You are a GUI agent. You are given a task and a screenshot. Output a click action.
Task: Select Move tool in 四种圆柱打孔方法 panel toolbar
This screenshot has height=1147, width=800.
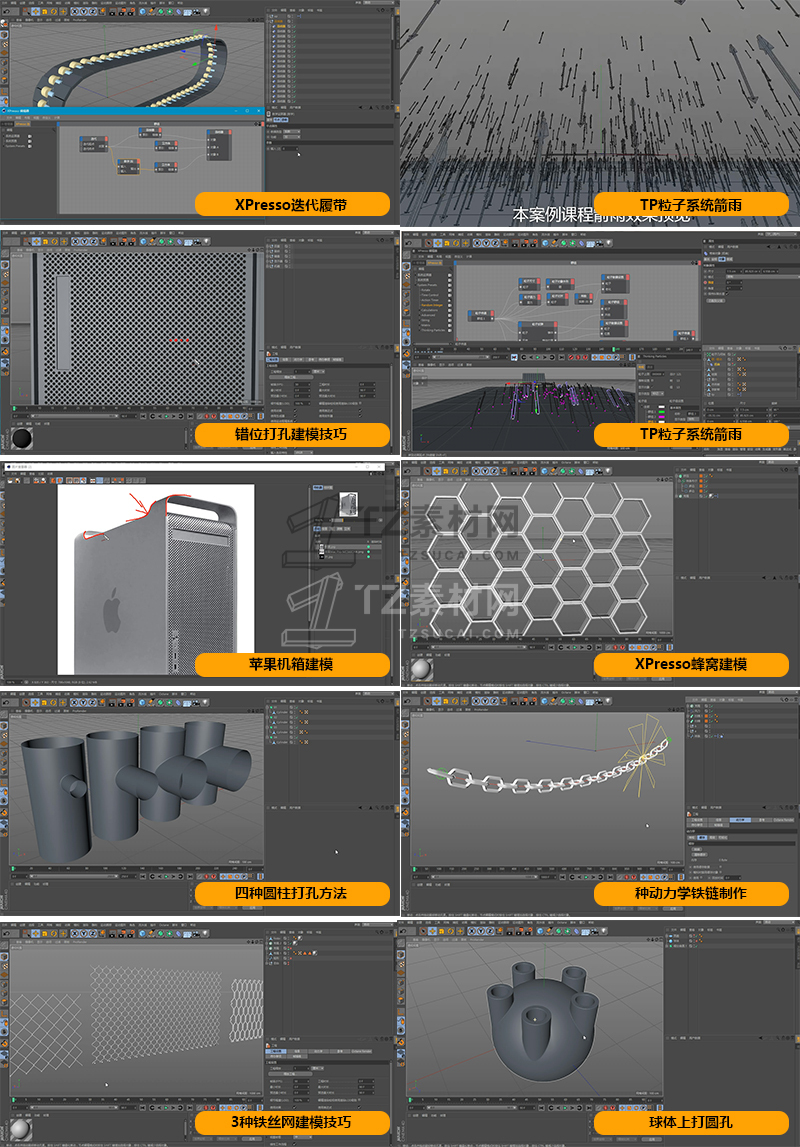tap(35, 702)
